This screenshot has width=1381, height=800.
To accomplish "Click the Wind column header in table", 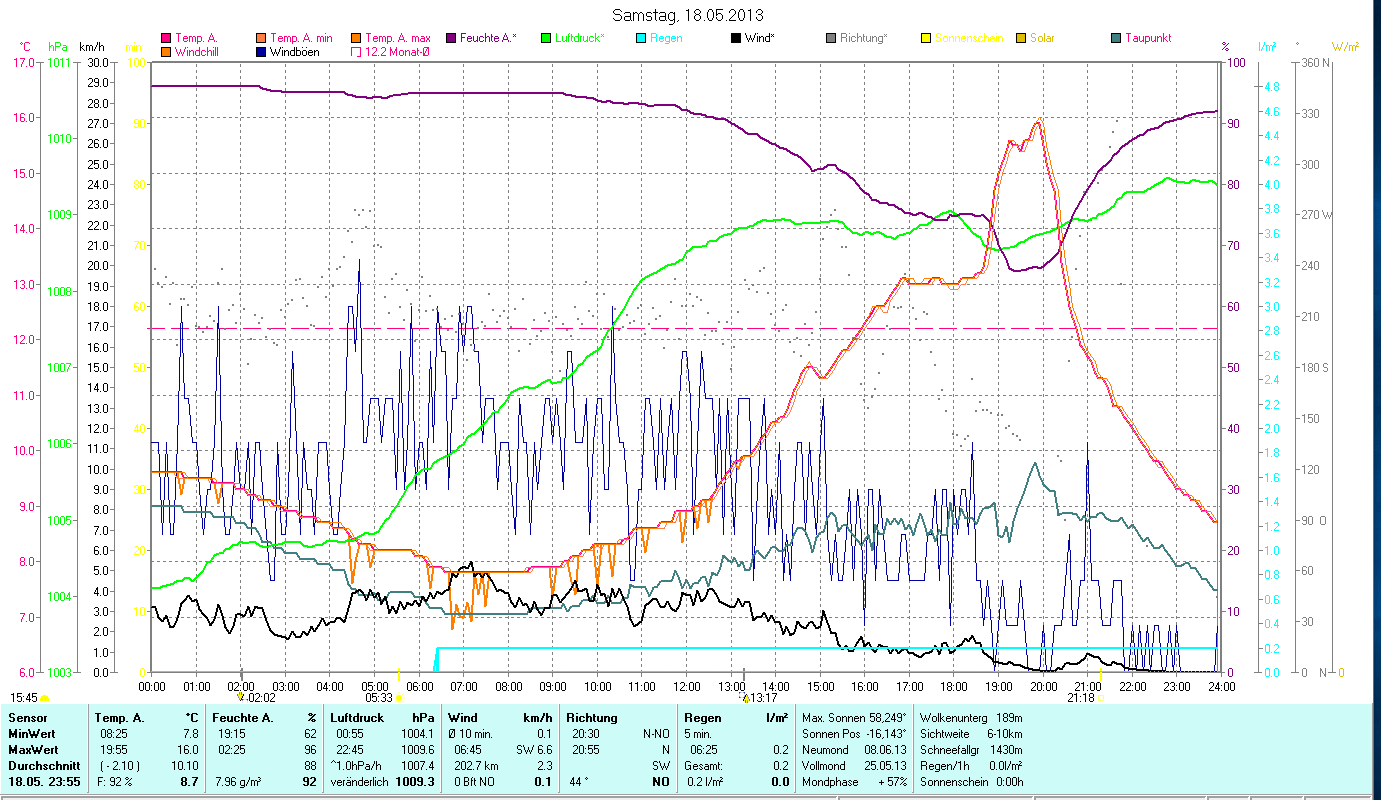I will click(464, 718).
